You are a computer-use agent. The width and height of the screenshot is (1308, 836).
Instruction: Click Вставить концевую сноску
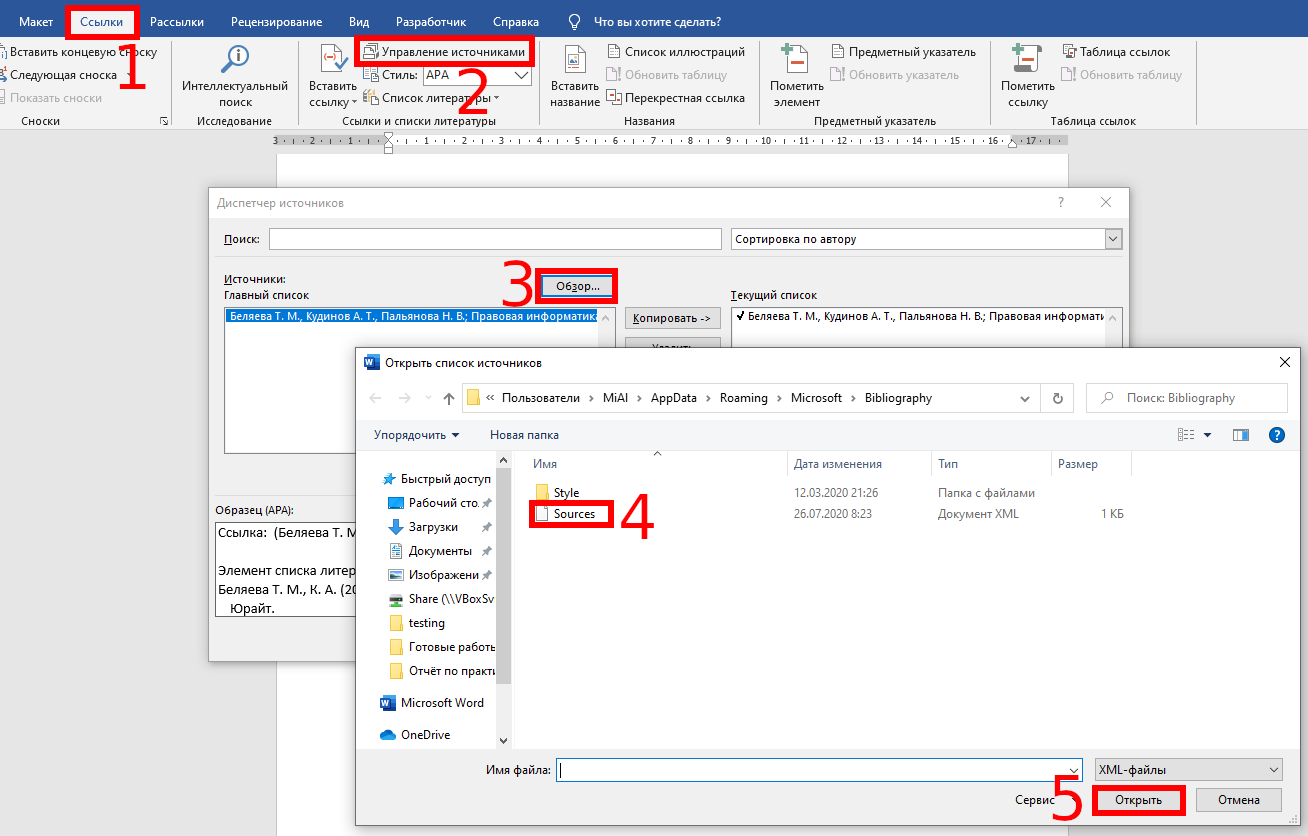[x=79, y=52]
